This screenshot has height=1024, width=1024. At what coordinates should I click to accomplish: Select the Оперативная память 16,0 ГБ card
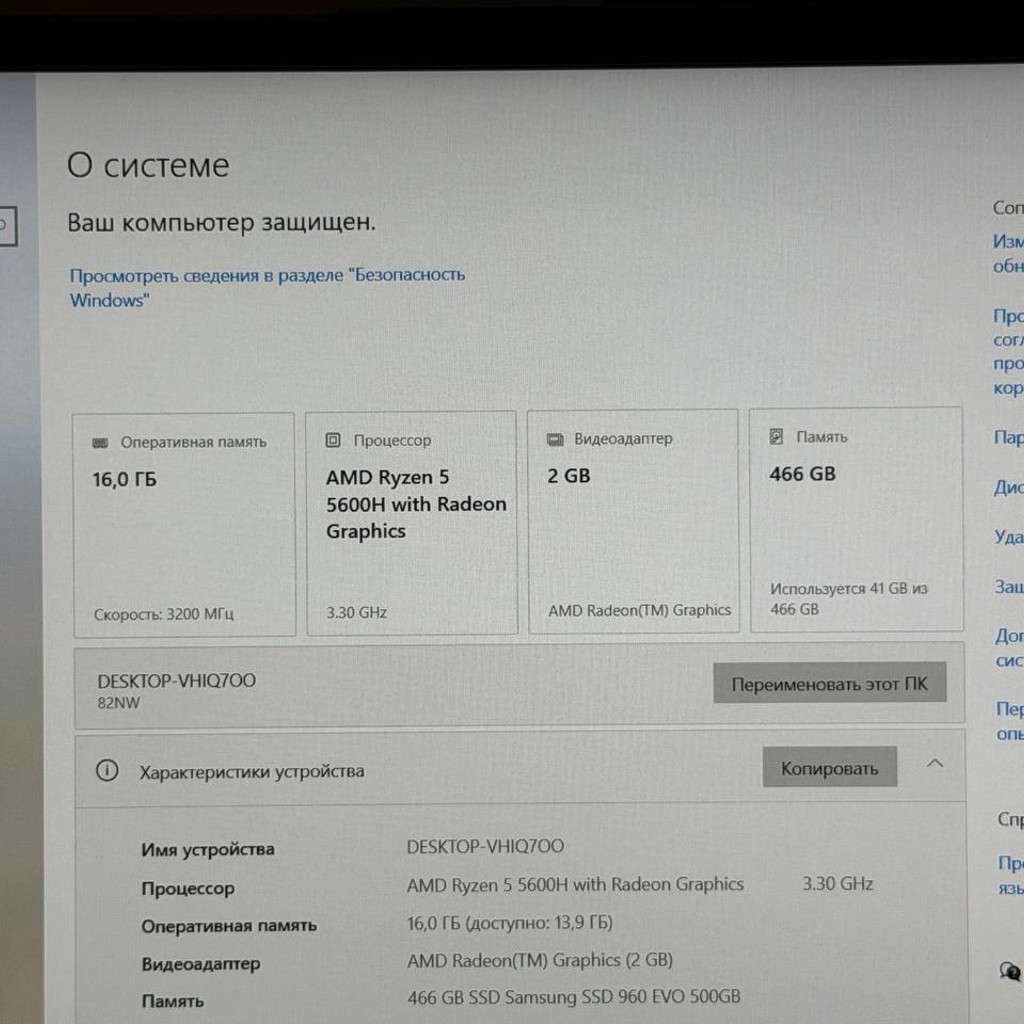pyautogui.click(x=184, y=525)
